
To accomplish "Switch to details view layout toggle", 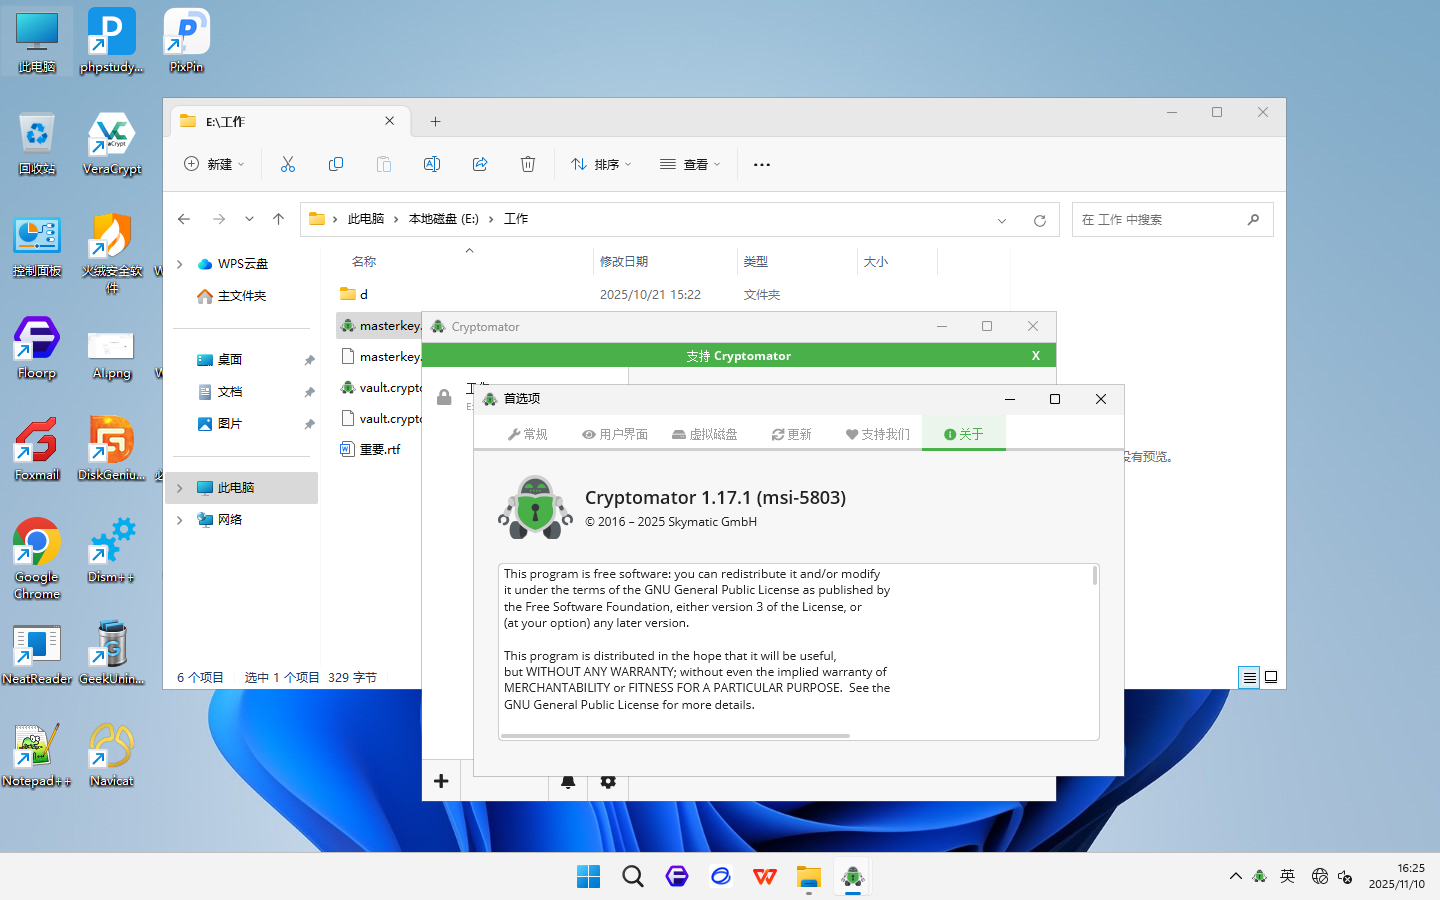I will click(1249, 677).
